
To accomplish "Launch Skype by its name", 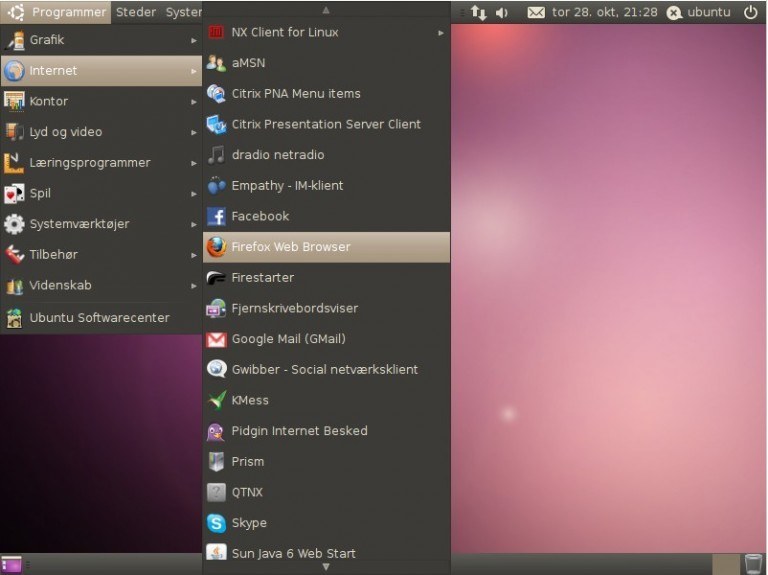I will coord(249,523).
